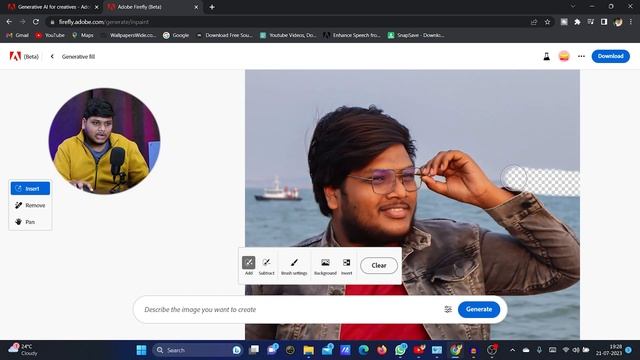Select the Remove tool
The width and height of the screenshot is (640, 360).
pos(30,205)
